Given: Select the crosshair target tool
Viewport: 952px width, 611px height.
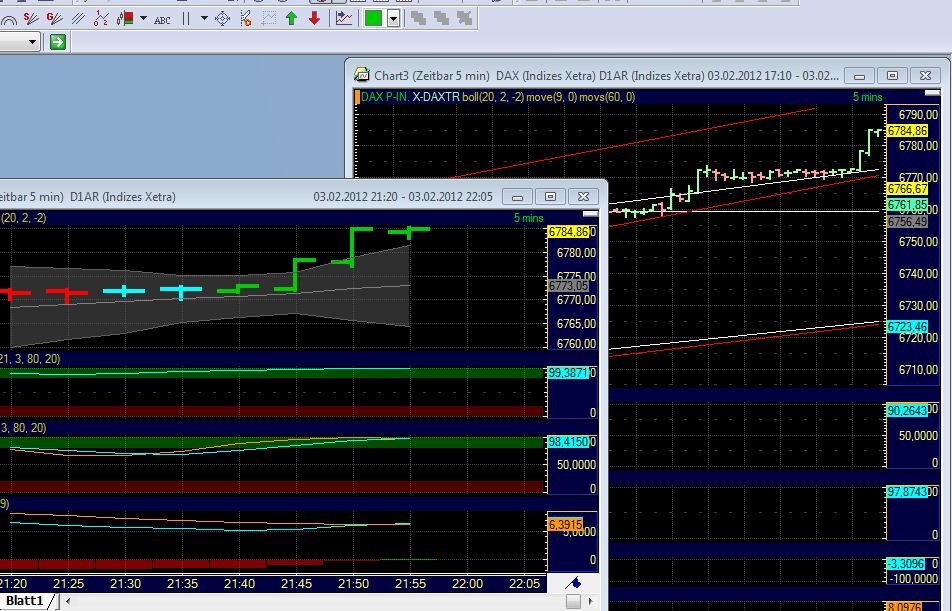Looking at the screenshot, I should coord(222,18).
